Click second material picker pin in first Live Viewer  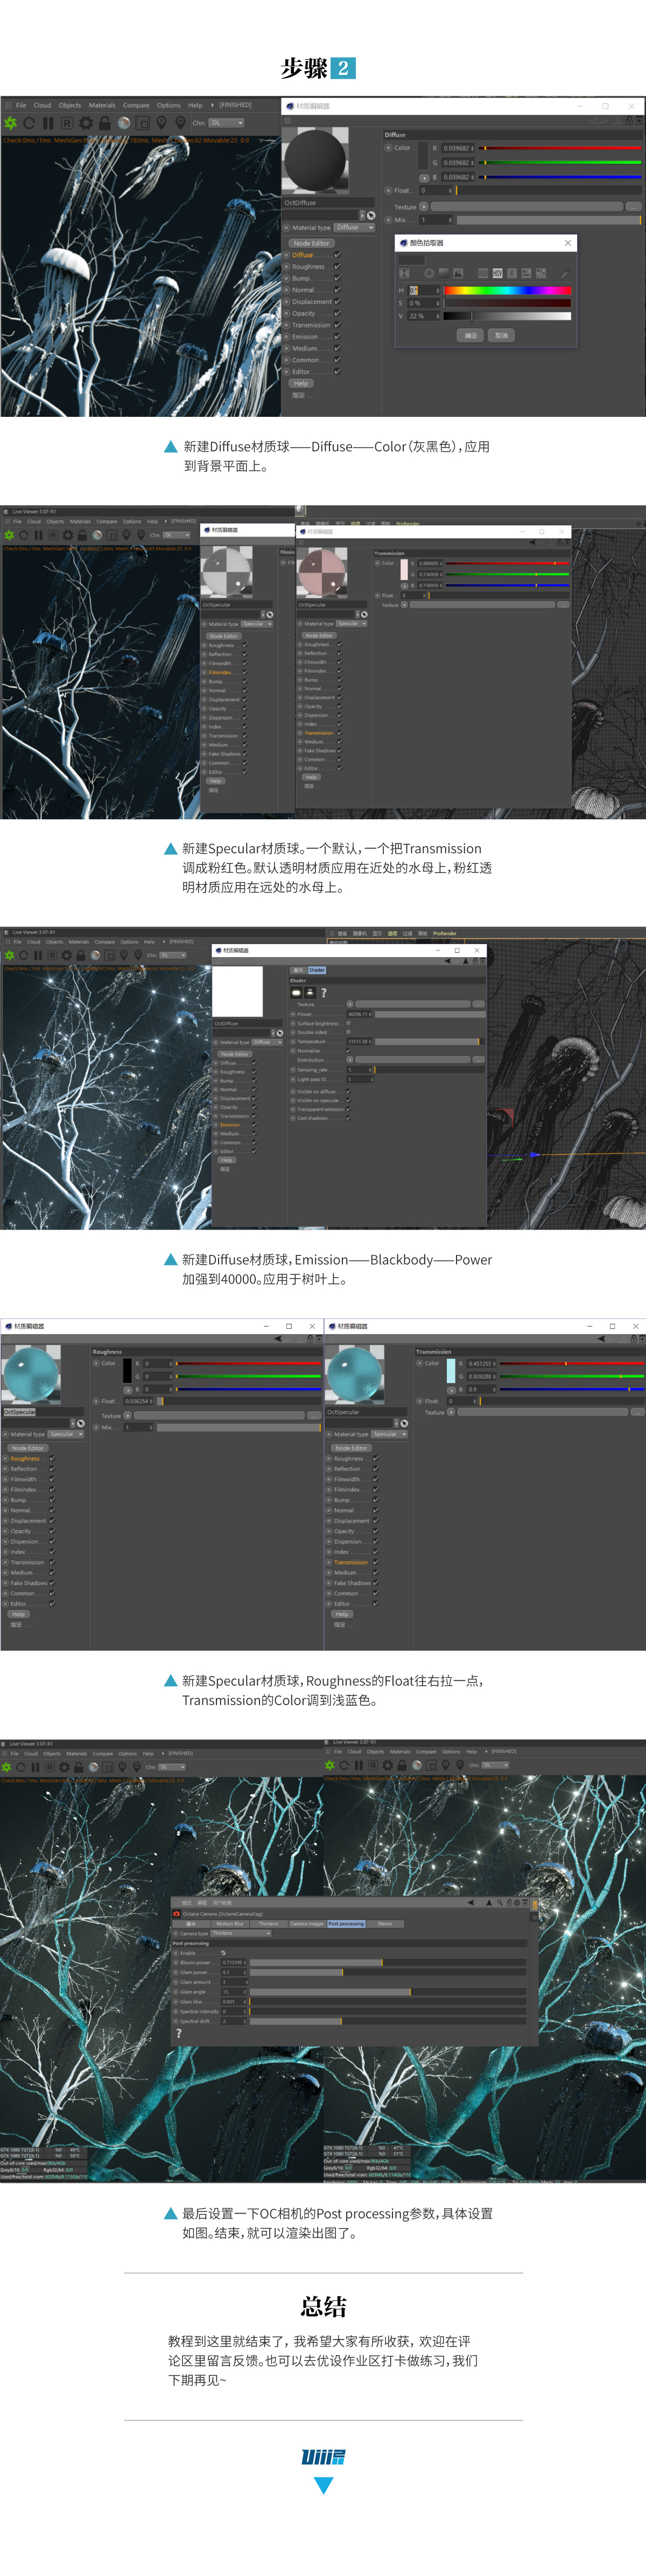click(180, 123)
